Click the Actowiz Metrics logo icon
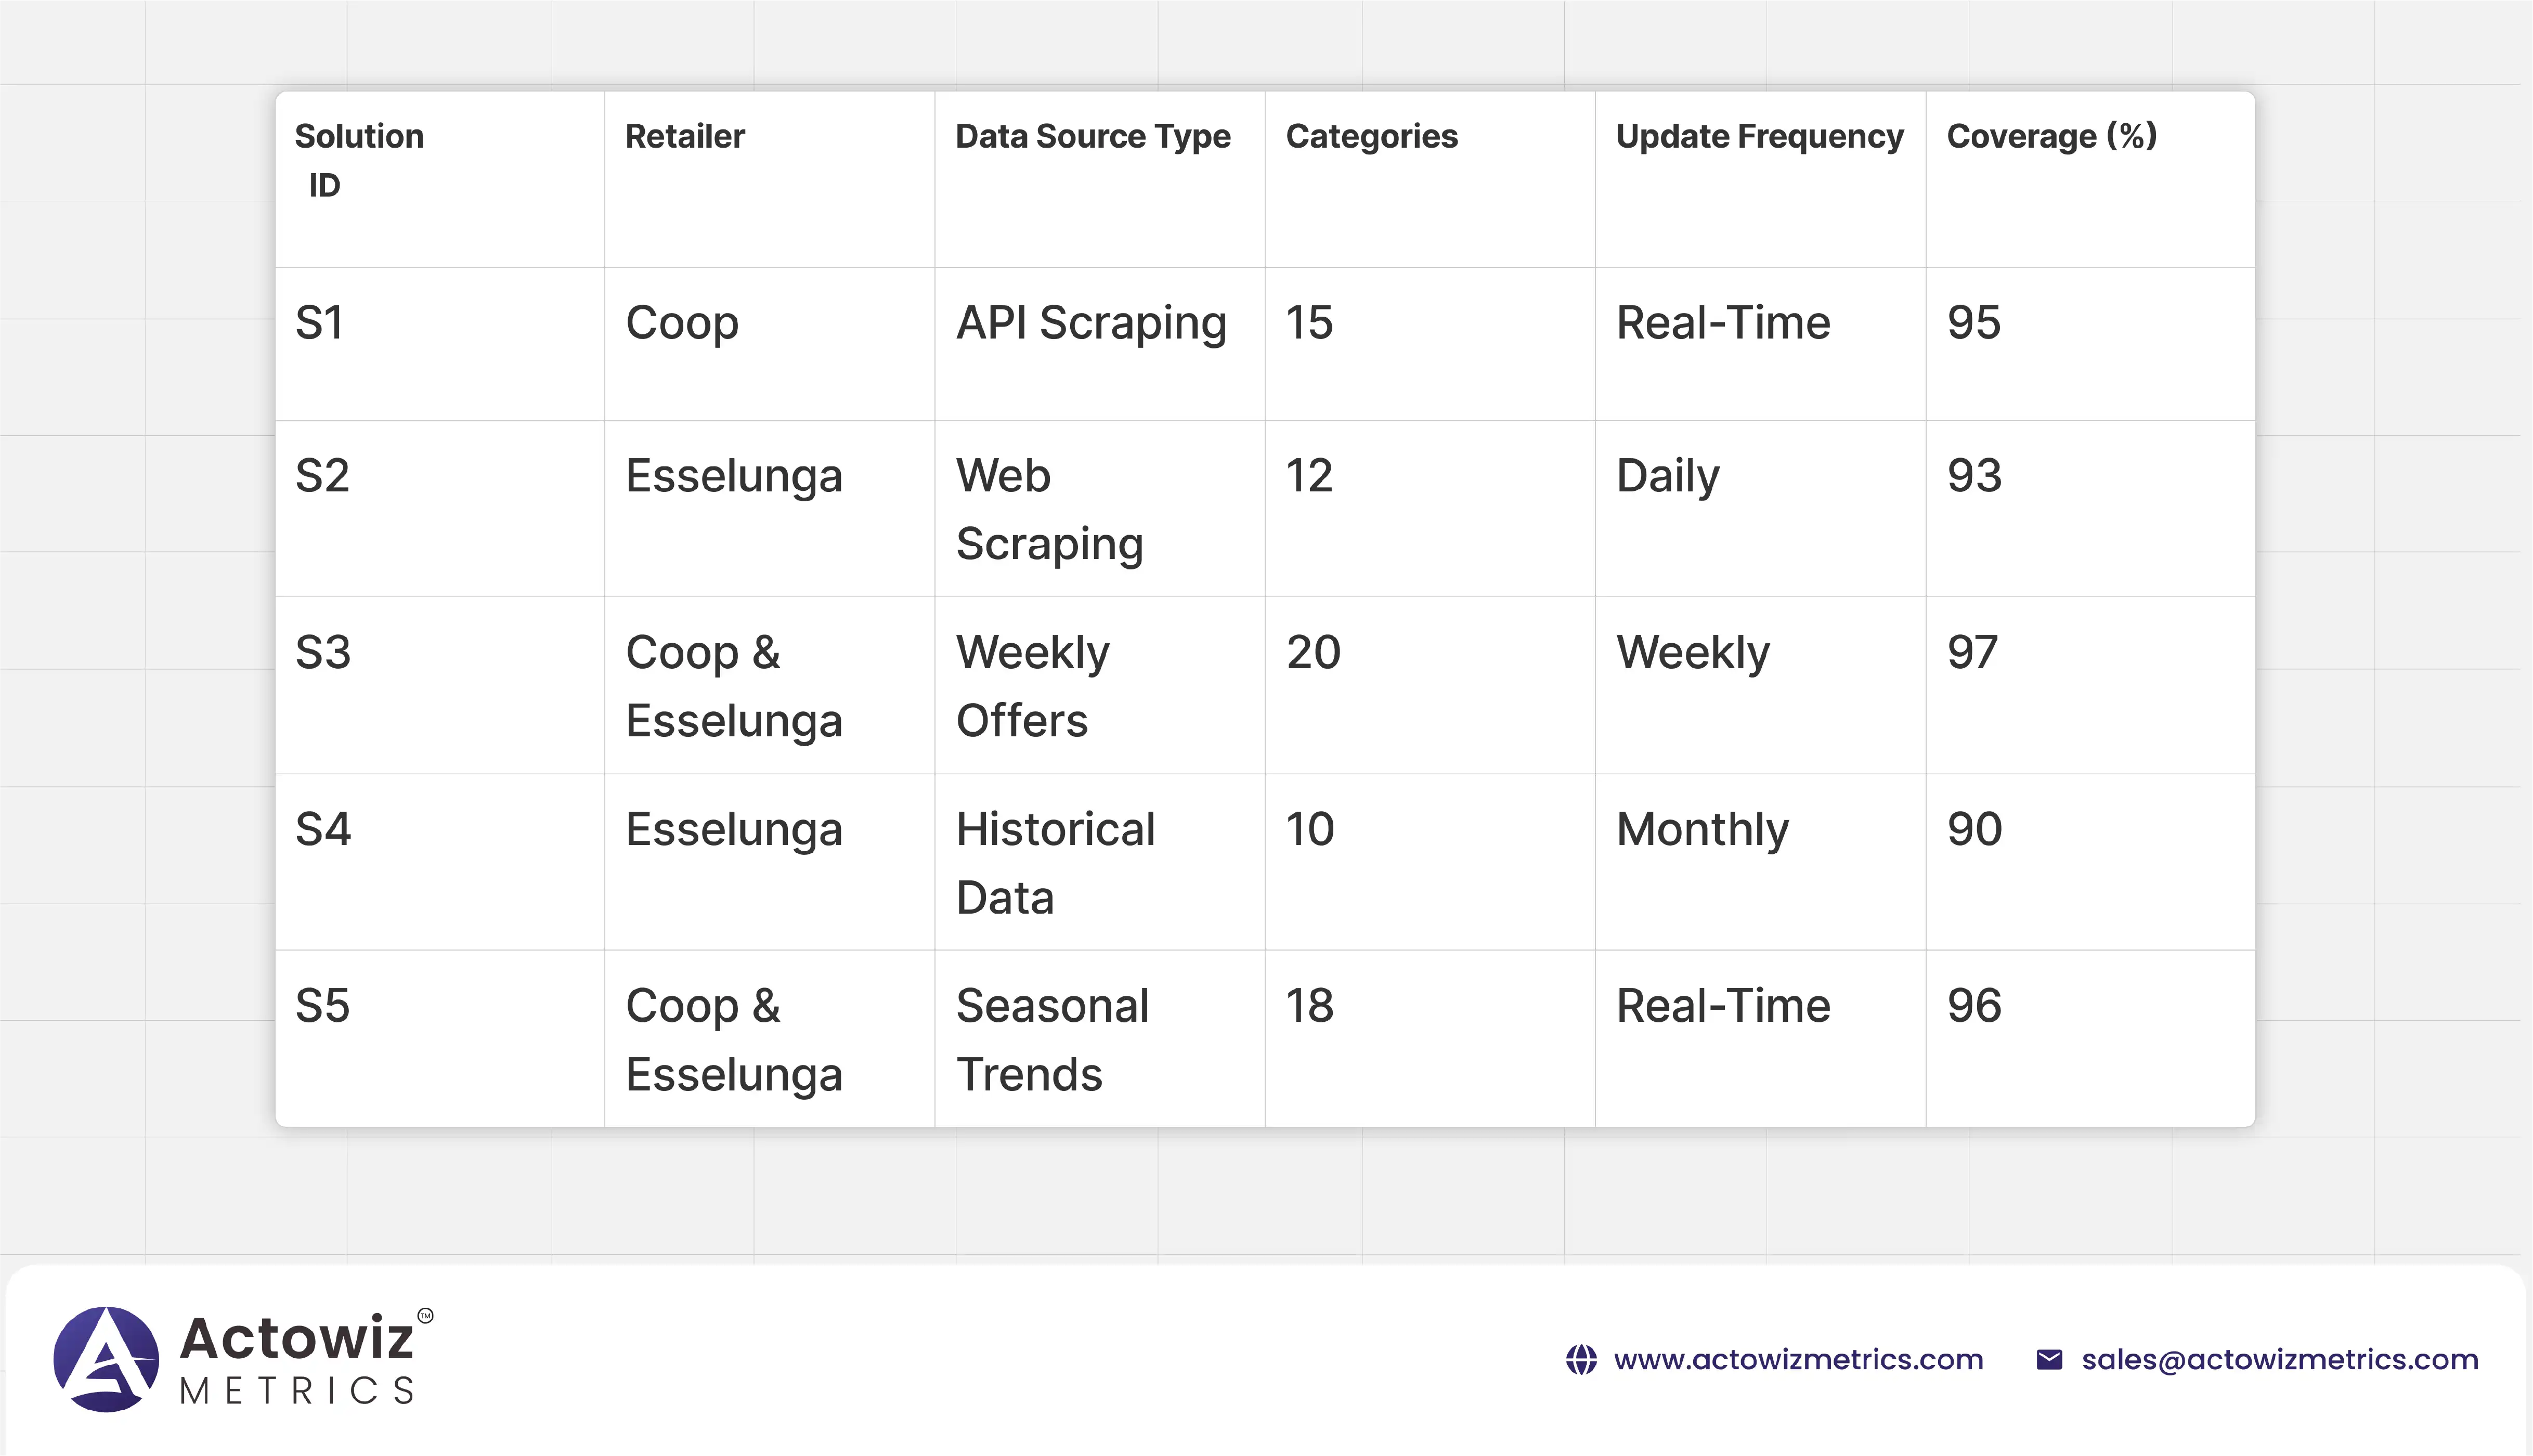The image size is (2533, 1456). pyautogui.click(x=106, y=1359)
